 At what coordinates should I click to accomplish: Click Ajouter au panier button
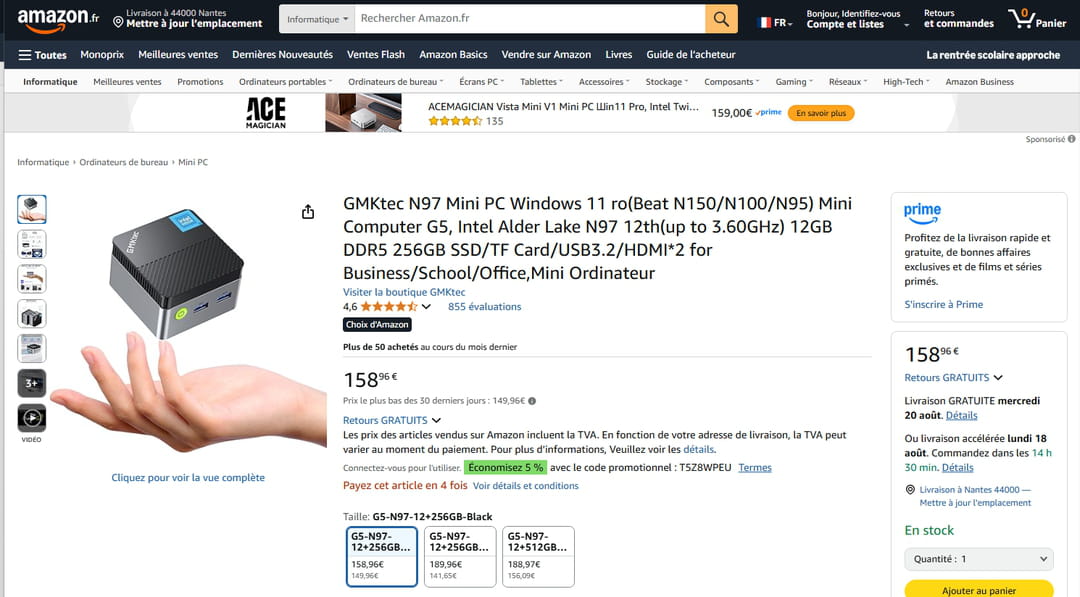pos(979,589)
